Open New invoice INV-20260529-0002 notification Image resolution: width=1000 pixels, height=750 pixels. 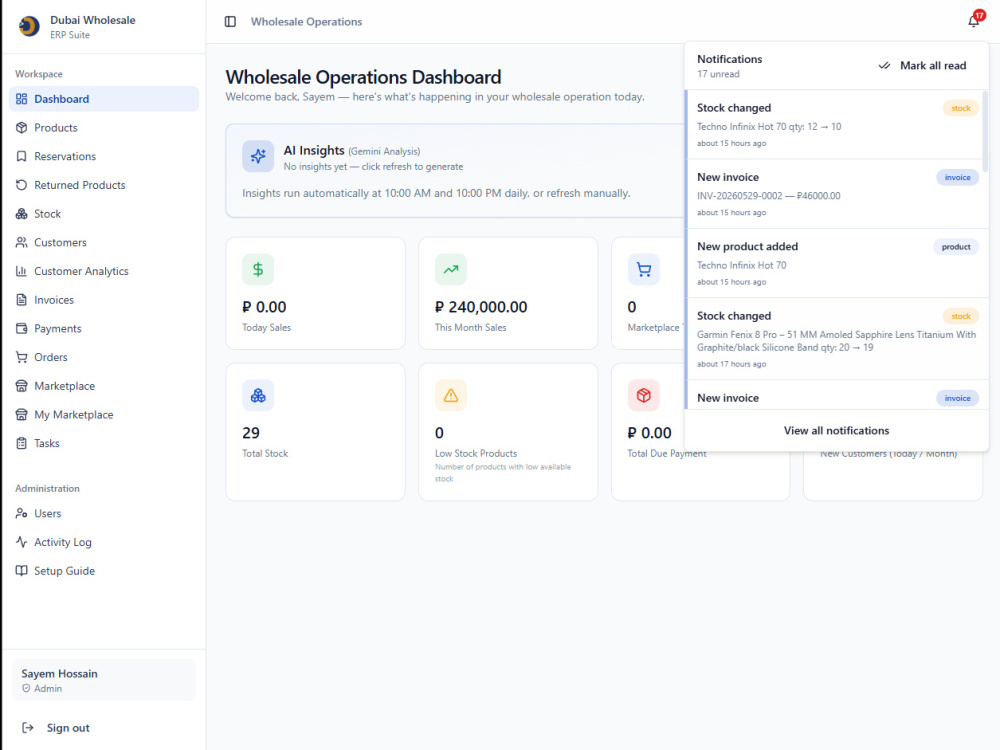coord(834,194)
